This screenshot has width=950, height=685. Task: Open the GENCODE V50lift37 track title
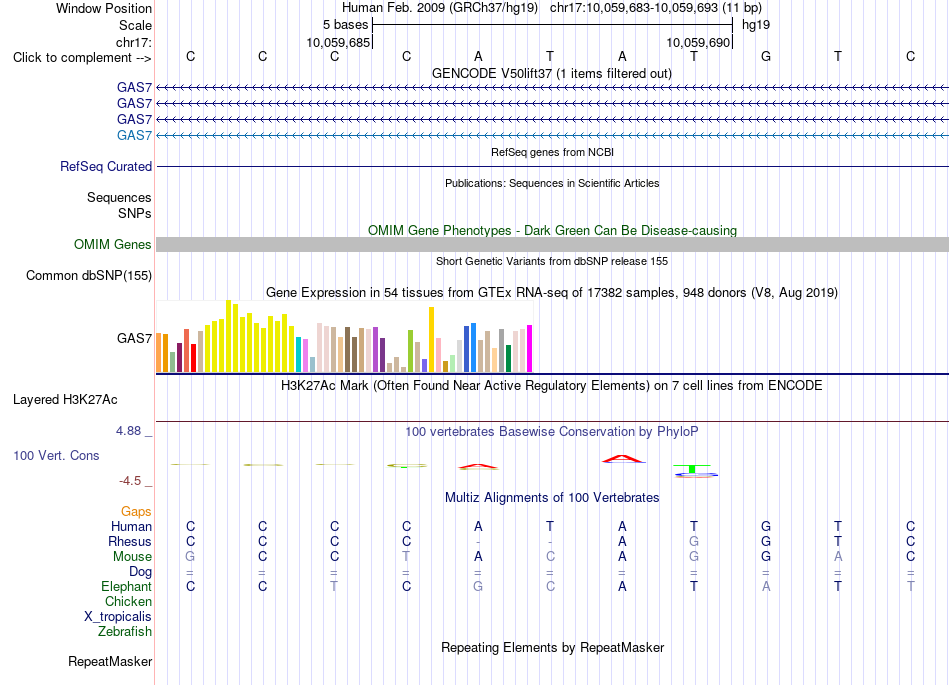[552, 74]
